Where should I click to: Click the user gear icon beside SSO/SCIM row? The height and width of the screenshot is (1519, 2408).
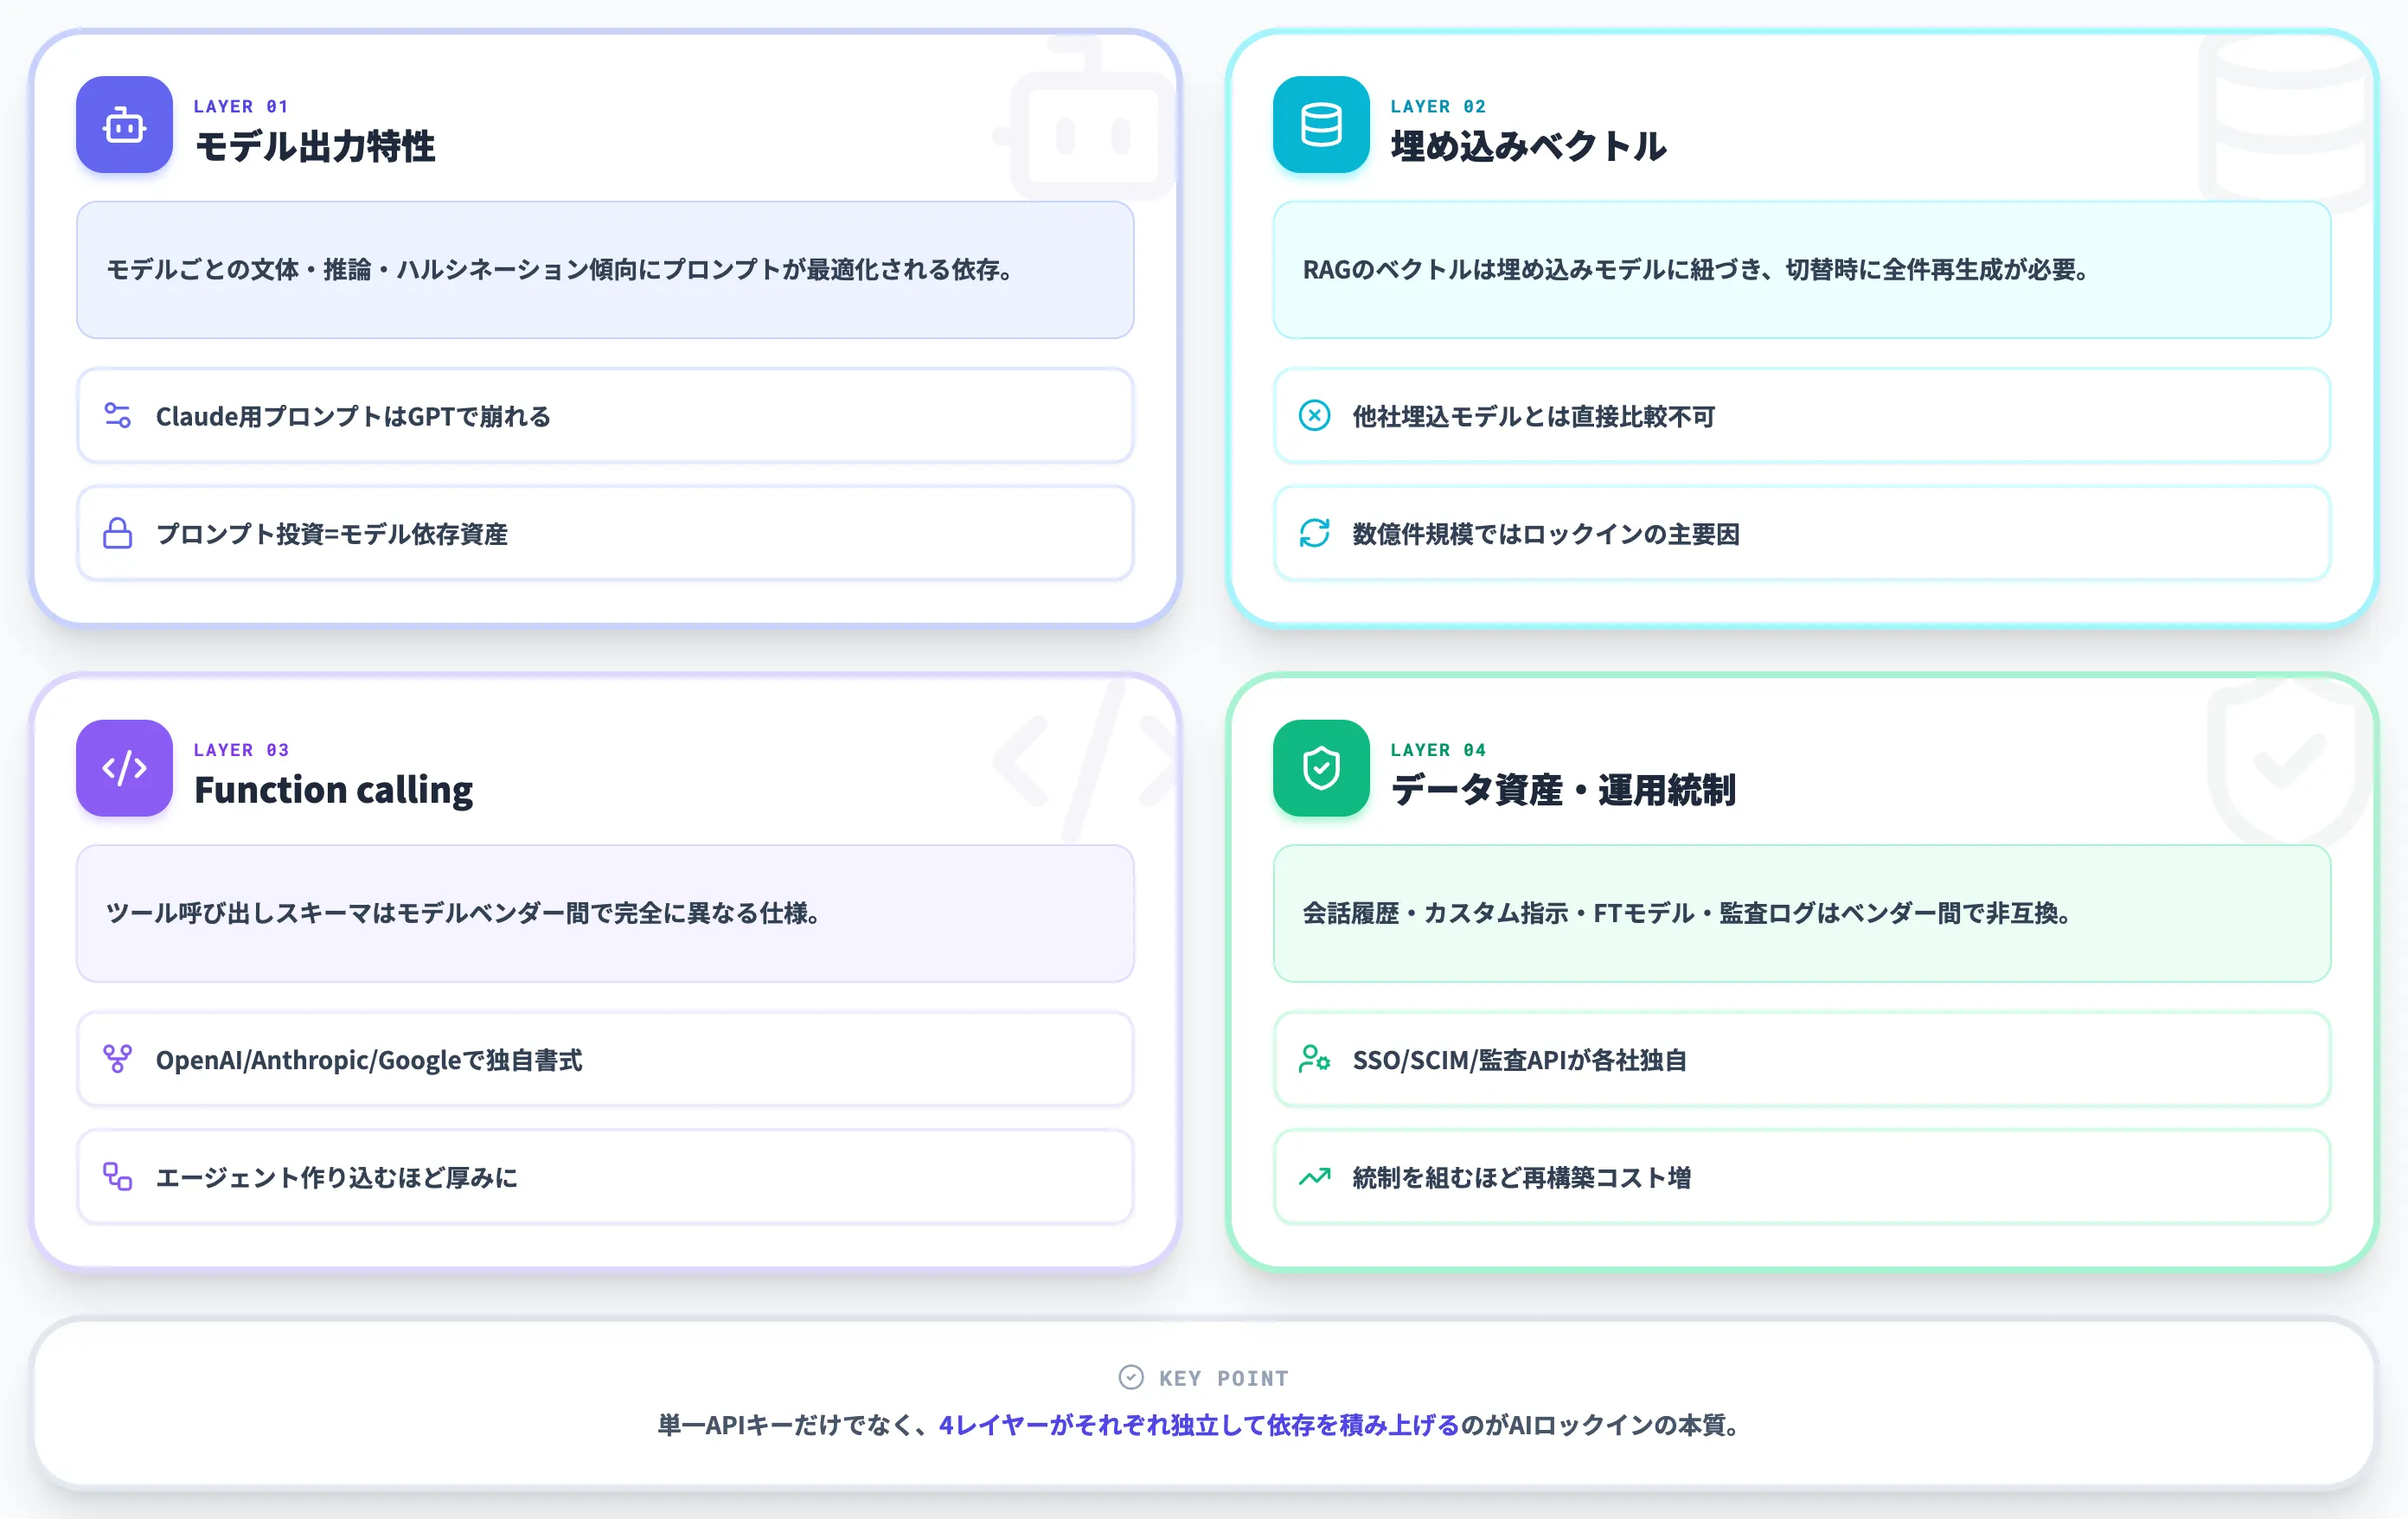tap(1314, 1059)
